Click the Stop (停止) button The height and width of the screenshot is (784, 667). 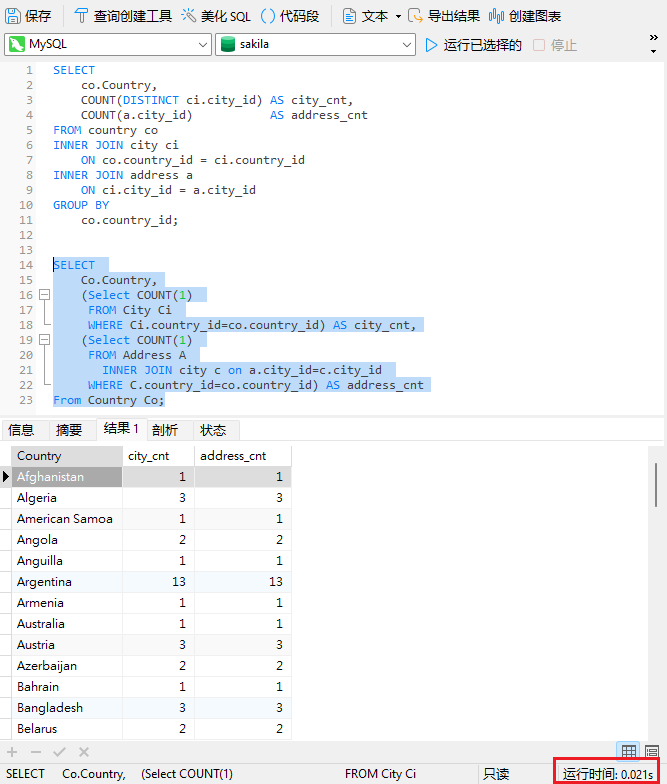point(555,45)
